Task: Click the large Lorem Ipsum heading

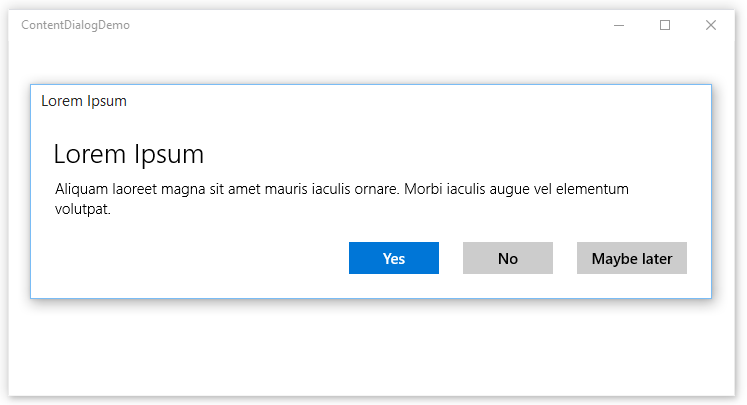Action: tap(129, 154)
